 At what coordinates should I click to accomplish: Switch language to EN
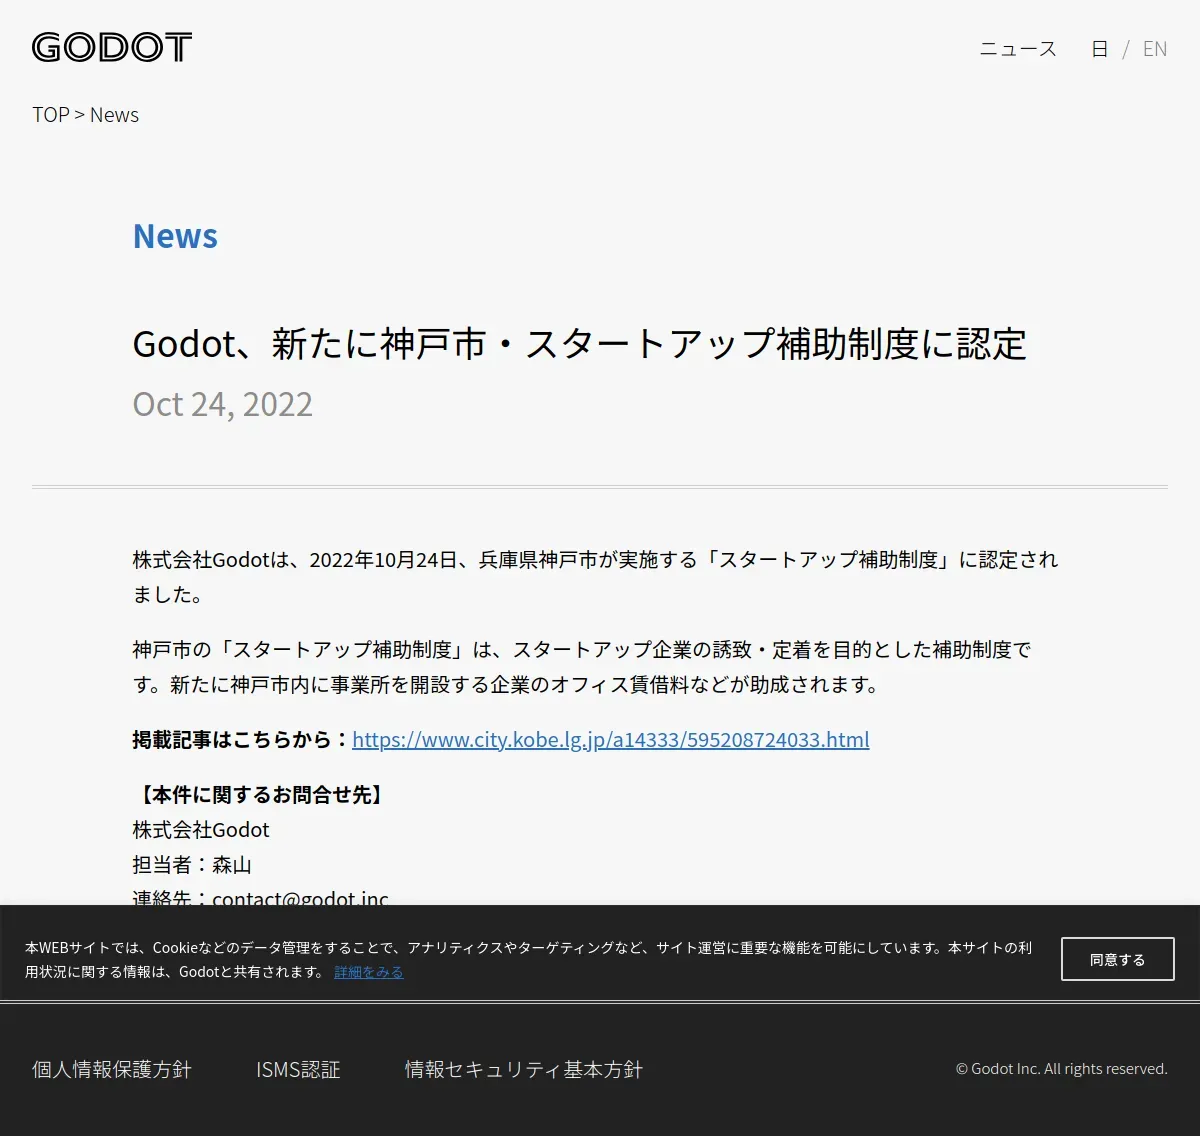pyautogui.click(x=1155, y=49)
